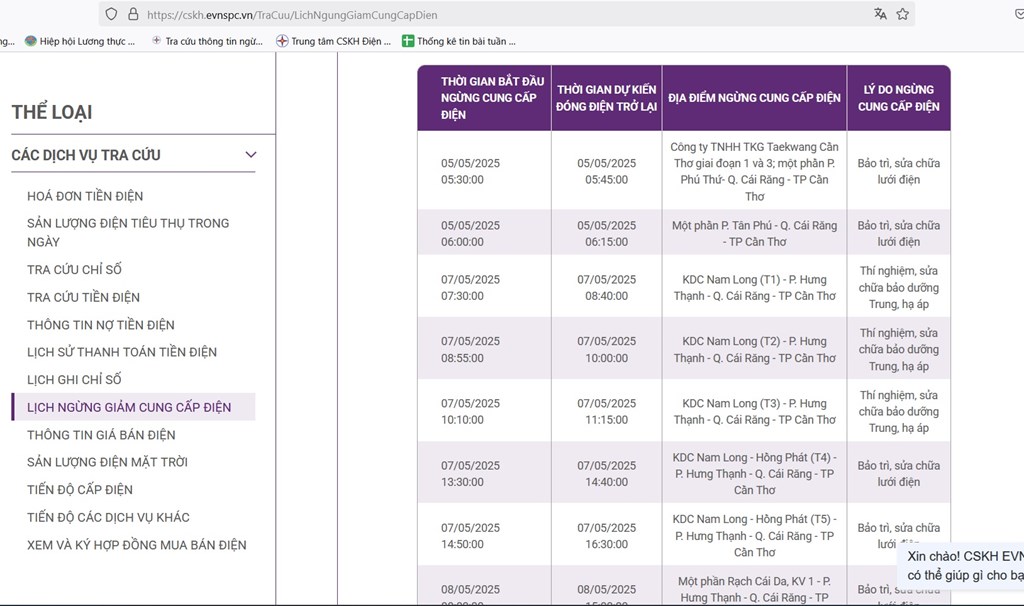Open the Trung tâm CSKH Điện bookmark
Screen dimensions: 1024x606
click(334, 41)
